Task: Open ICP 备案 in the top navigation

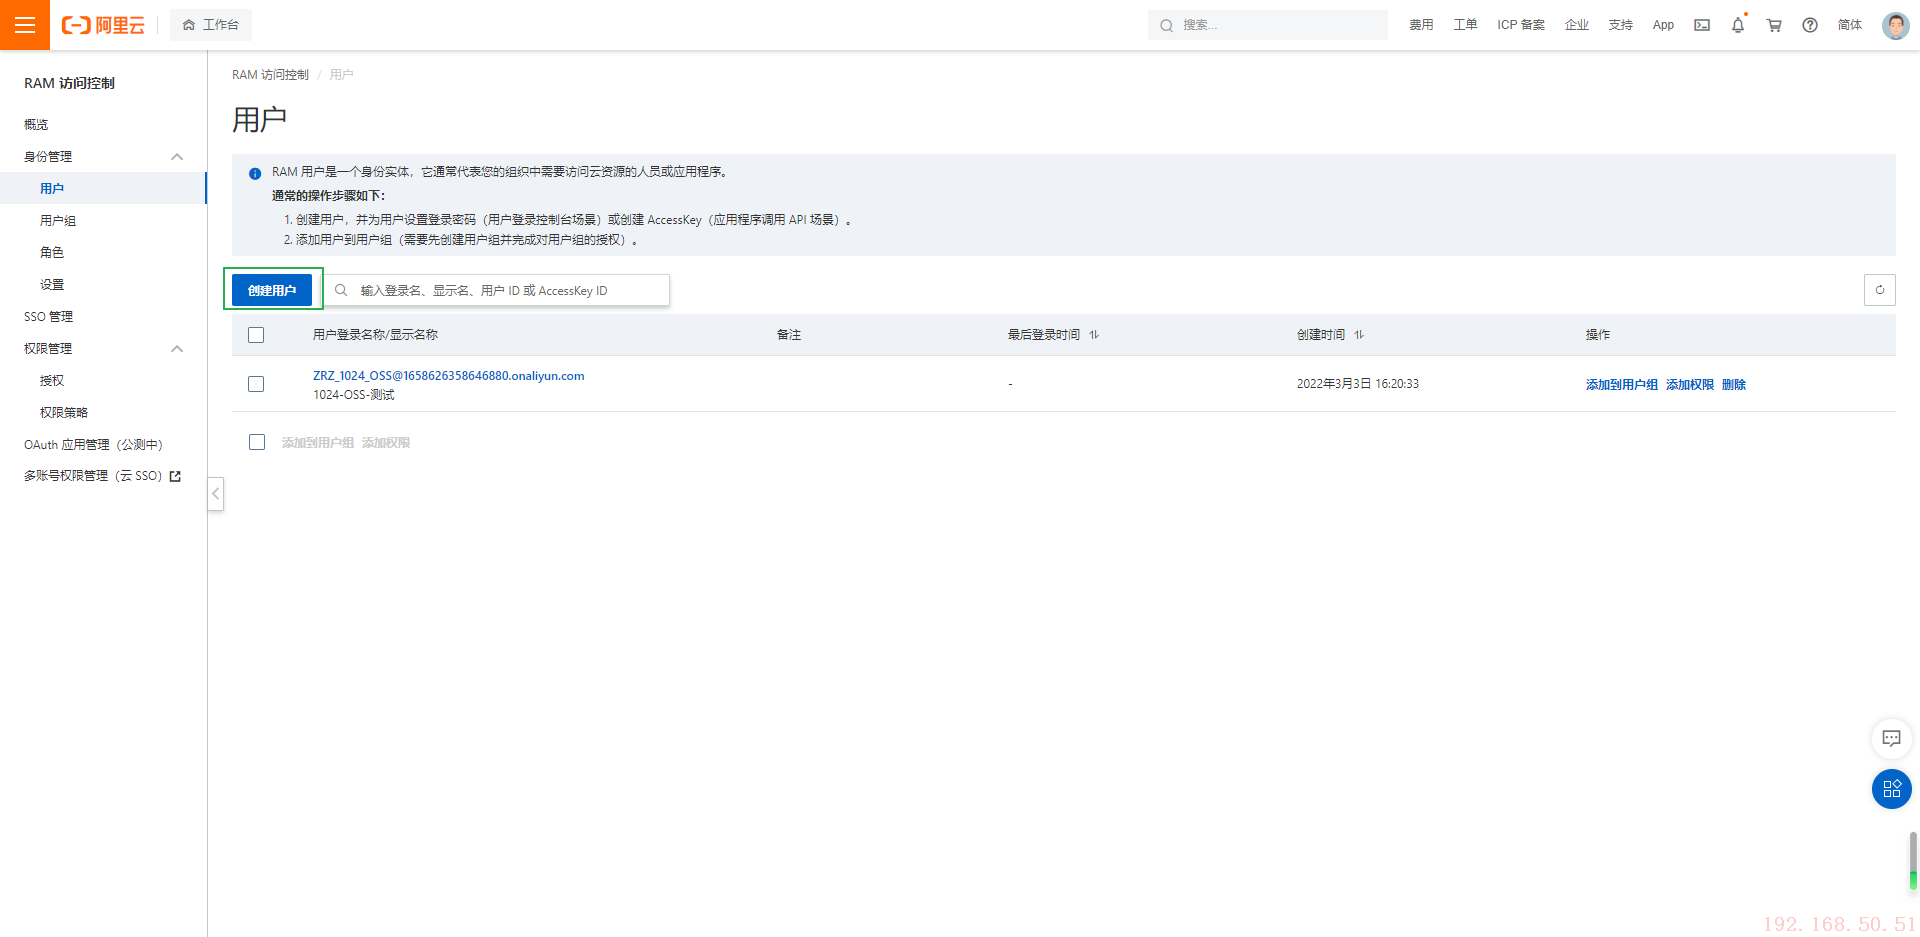Action: pyautogui.click(x=1521, y=25)
